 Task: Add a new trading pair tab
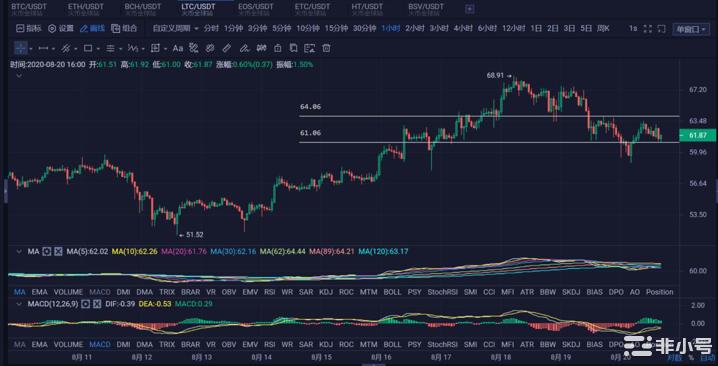[470, 9]
